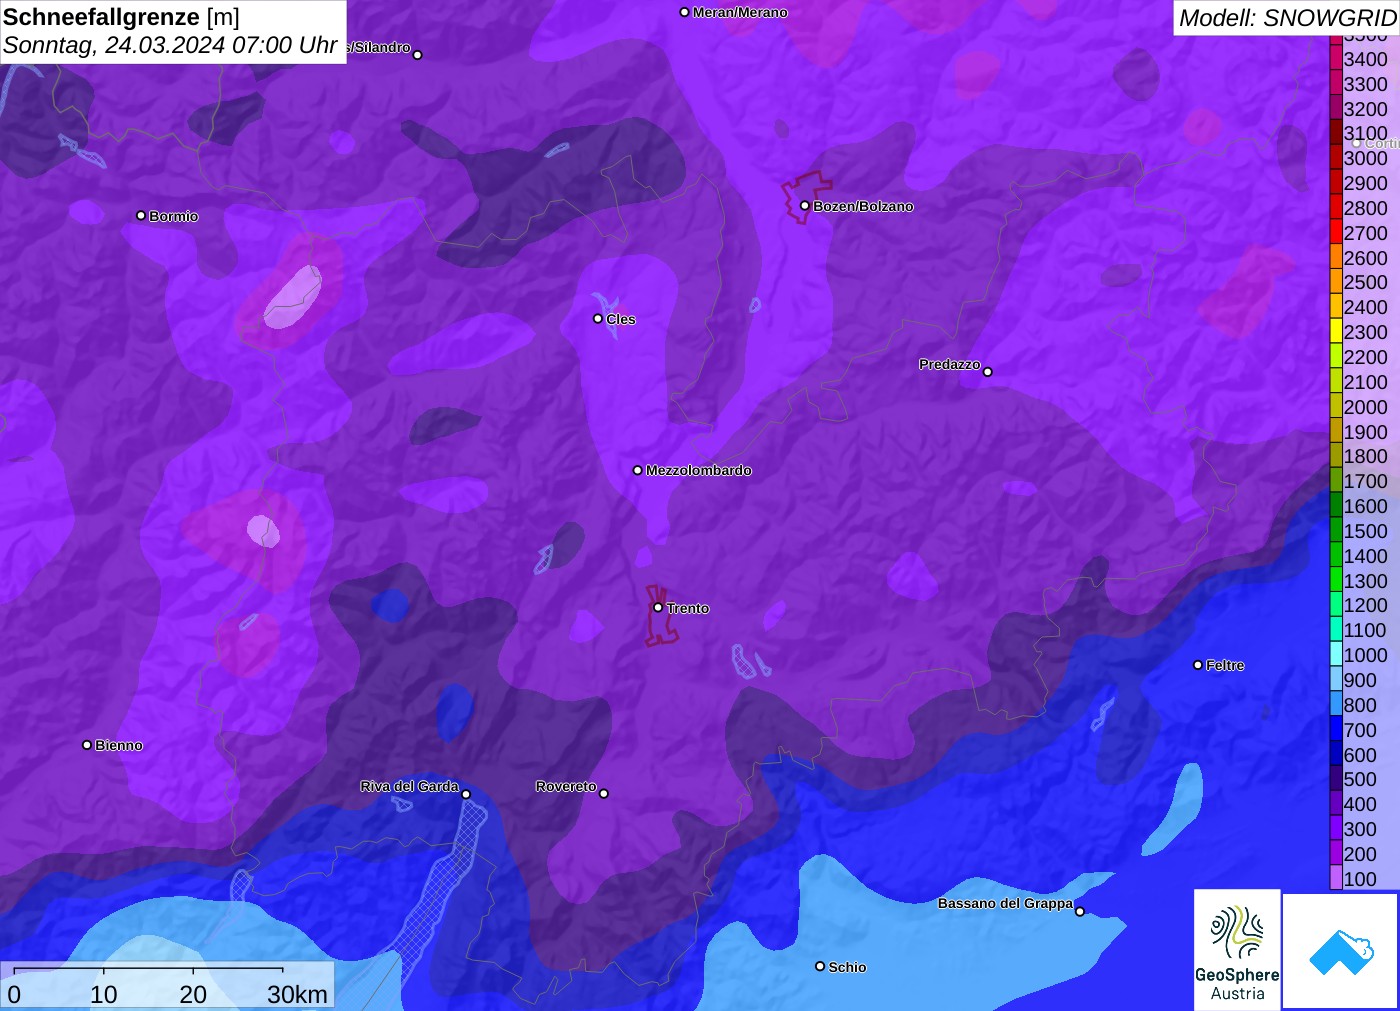Click the blue house and cloud logo
The height and width of the screenshot is (1011, 1400).
tap(1340, 951)
